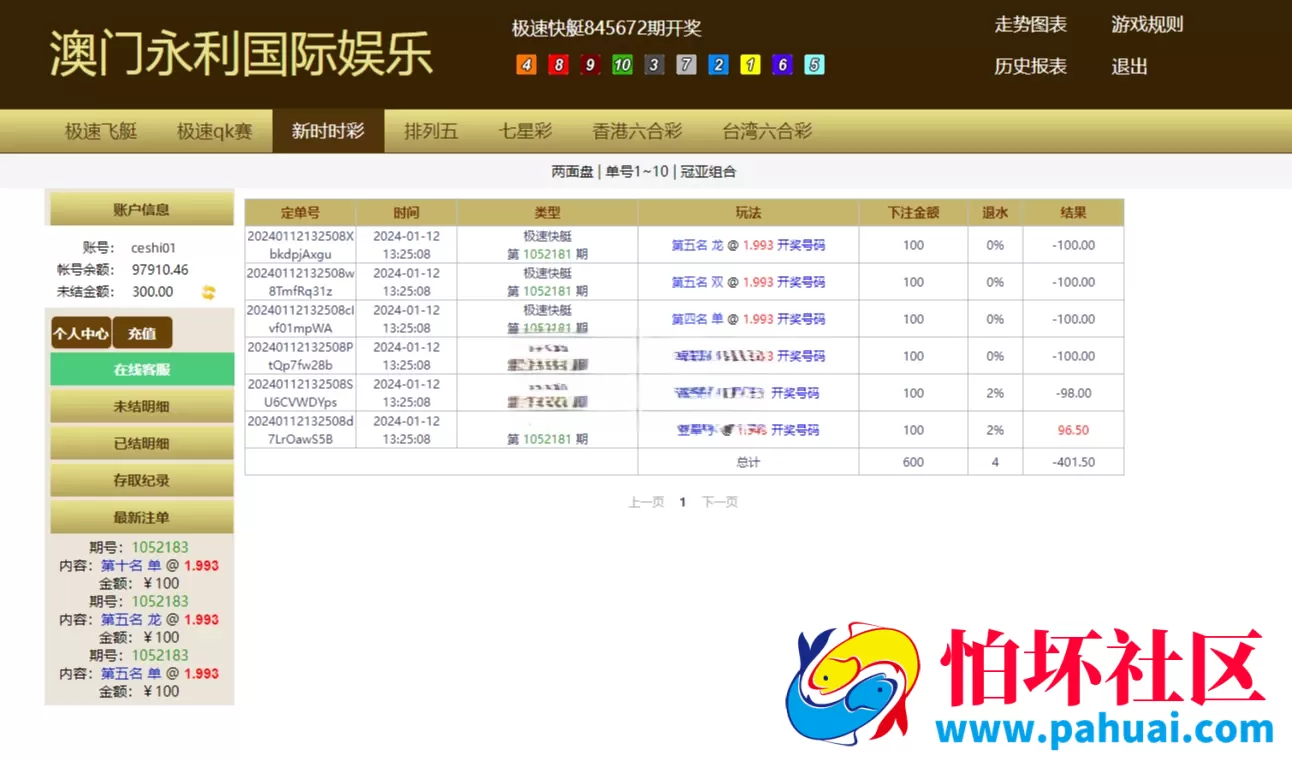Image resolution: width=1292 pixels, height=761 pixels.
Task: Refresh unsettled amount with coin icon
Action: 208,292
